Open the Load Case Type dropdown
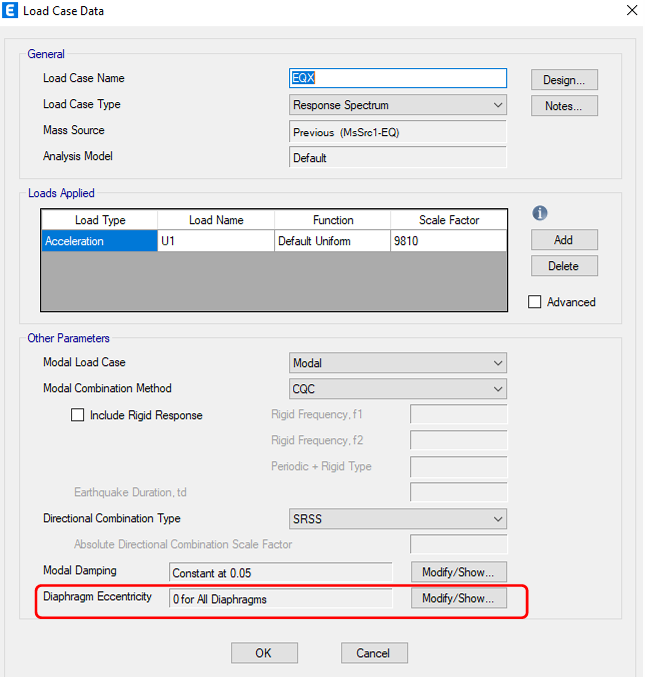The image size is (645, 677). pyautogui.click(x=397, y=105)
